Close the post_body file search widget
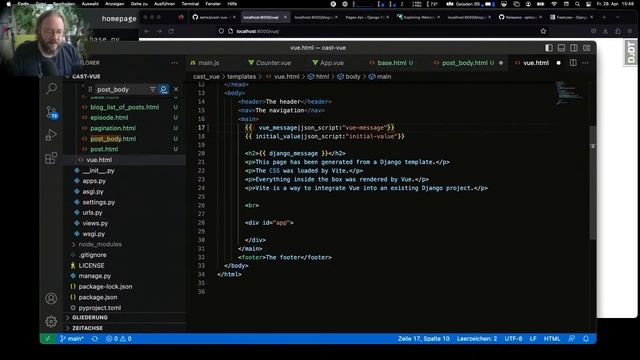 pos(176,89)
